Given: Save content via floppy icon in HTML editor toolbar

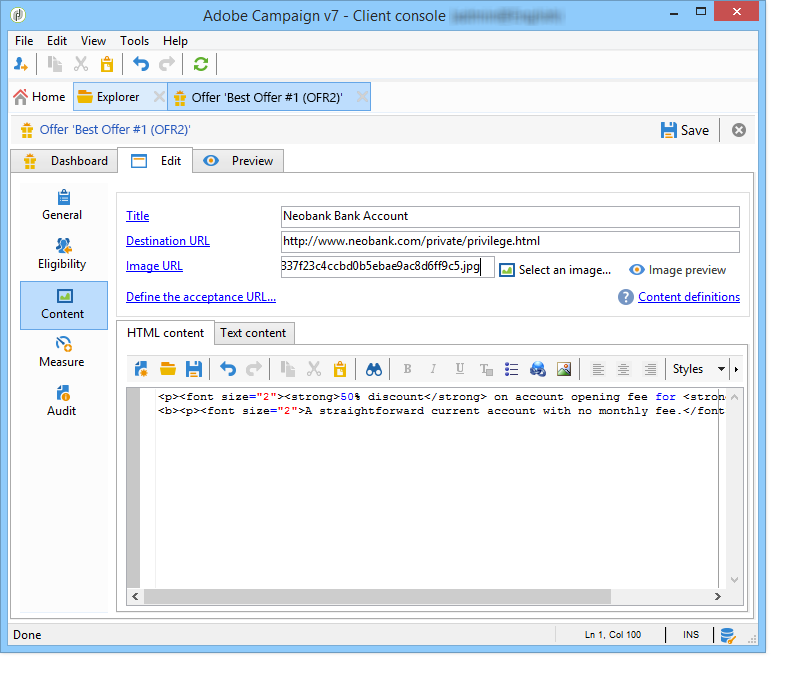Looking at the screenshot, I should pos(193,370).
